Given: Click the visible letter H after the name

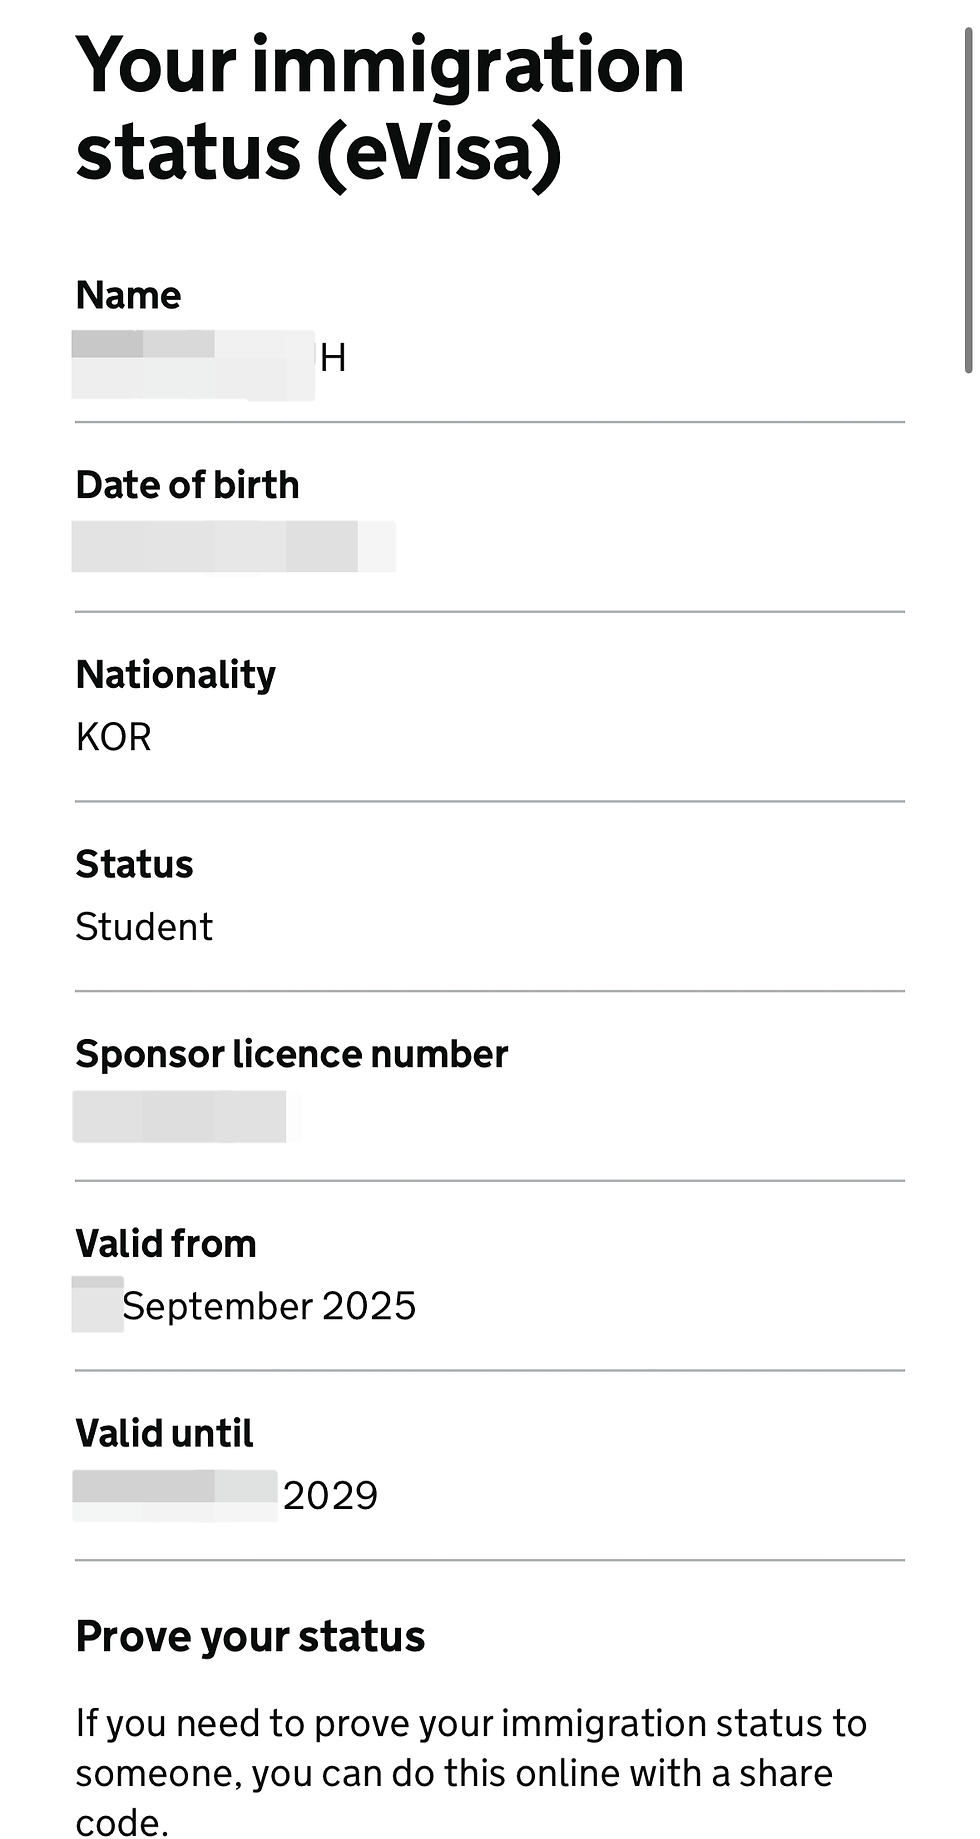Looking at the screenshot, I should (333, 359).
